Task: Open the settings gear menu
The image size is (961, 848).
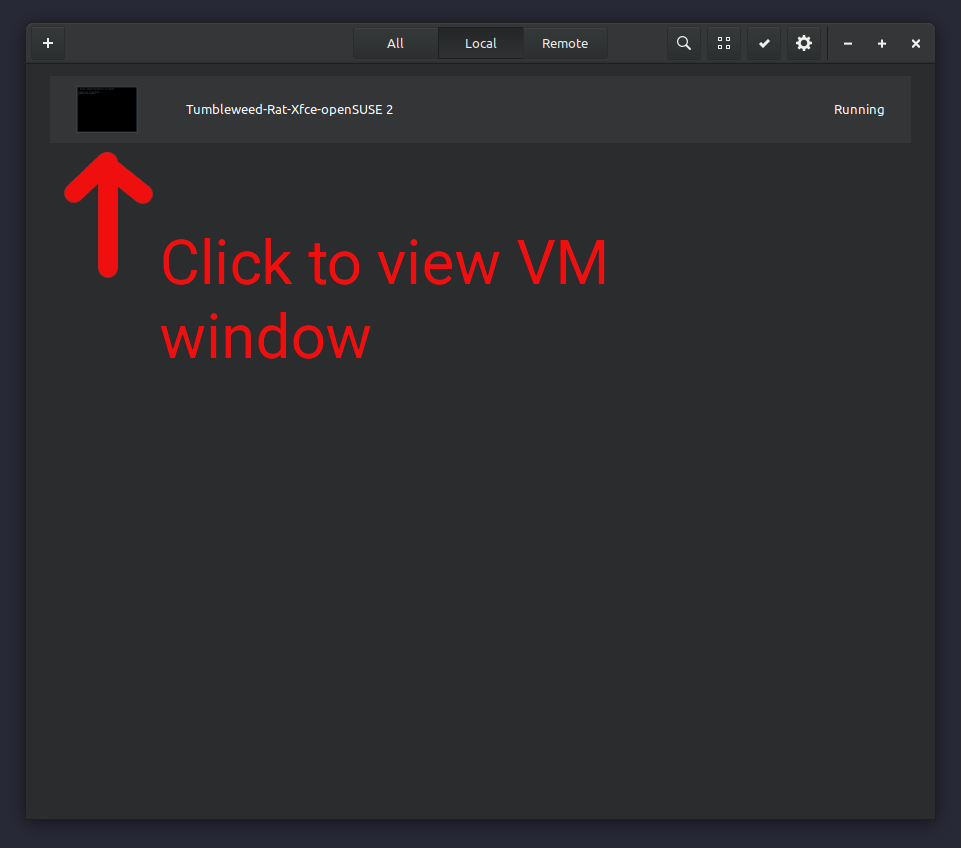Action: point(804,44)
